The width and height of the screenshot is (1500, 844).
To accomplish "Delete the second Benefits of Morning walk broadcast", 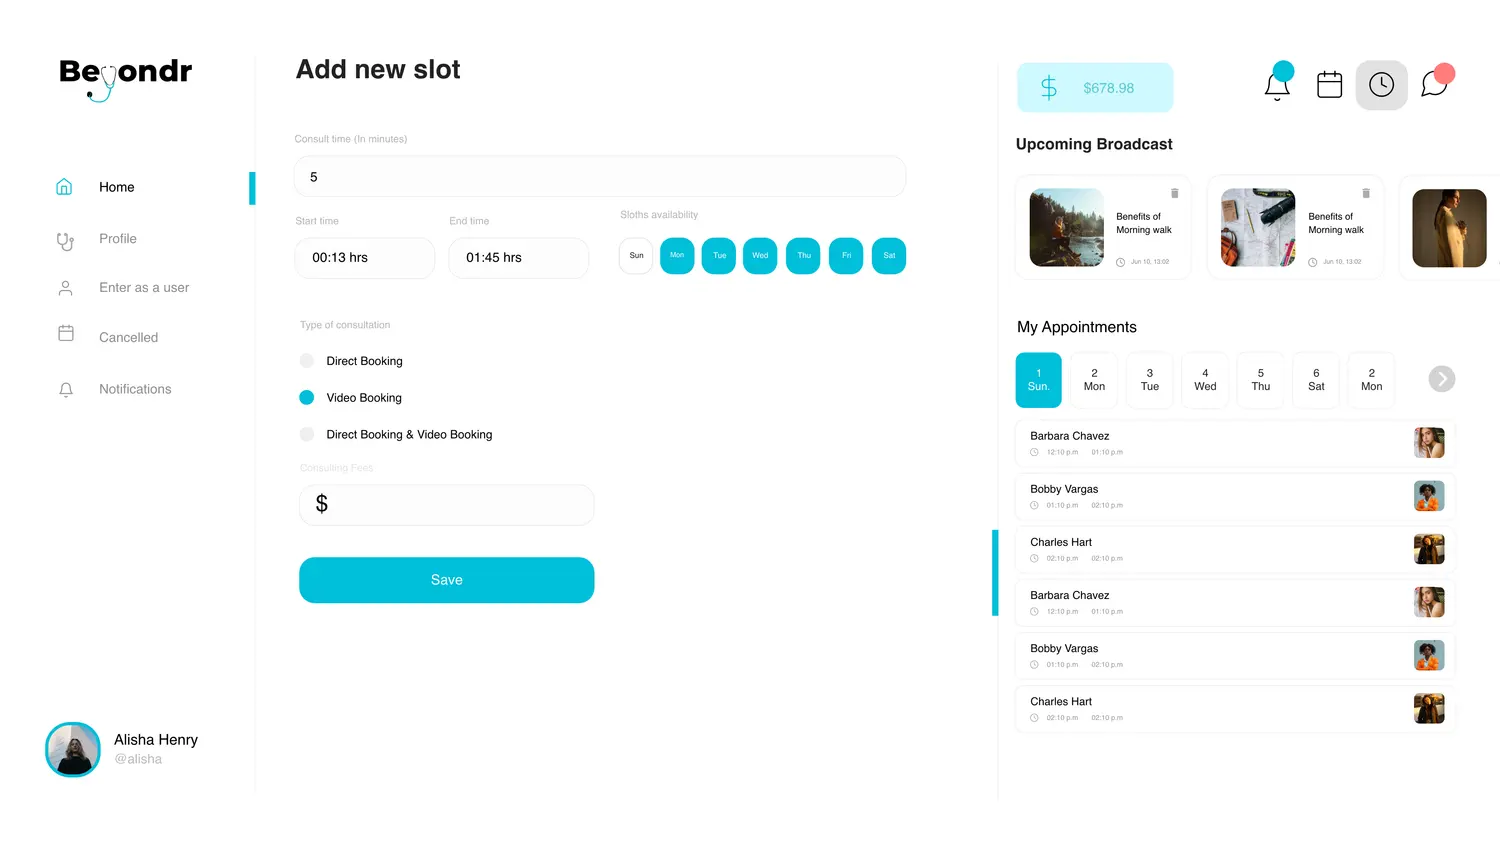I will coord(1366,193).
